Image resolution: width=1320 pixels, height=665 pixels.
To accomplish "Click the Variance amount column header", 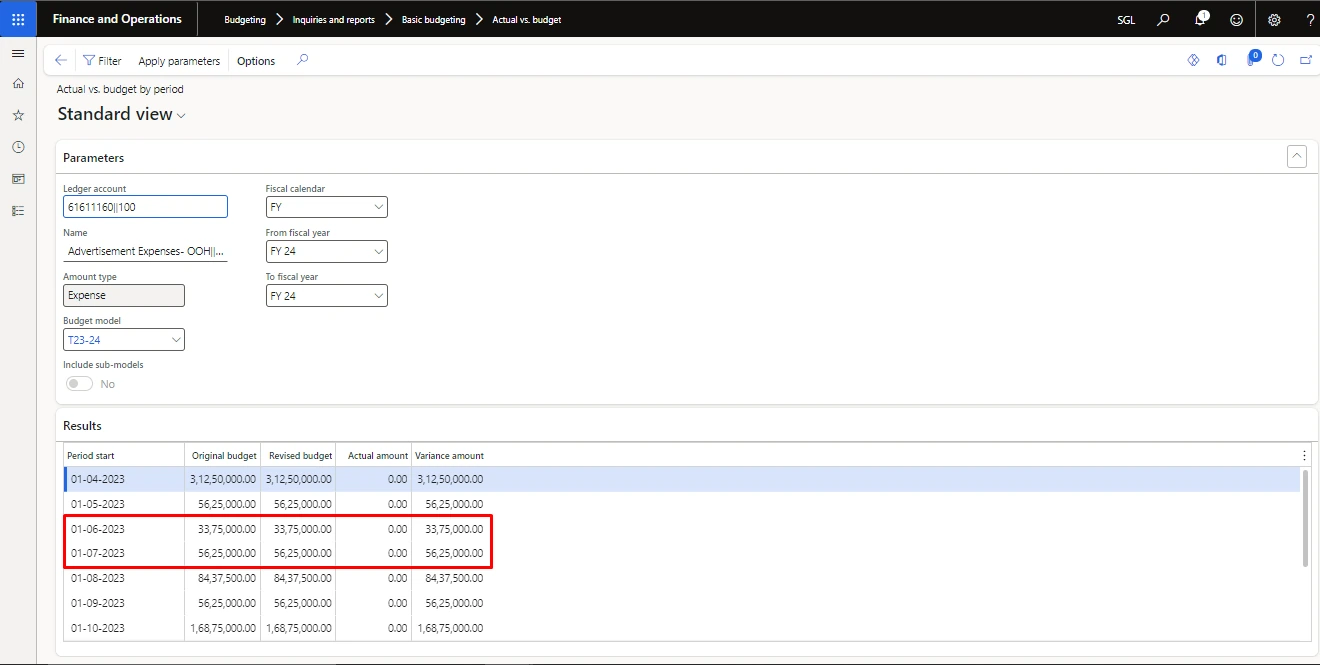I will 449,455.
